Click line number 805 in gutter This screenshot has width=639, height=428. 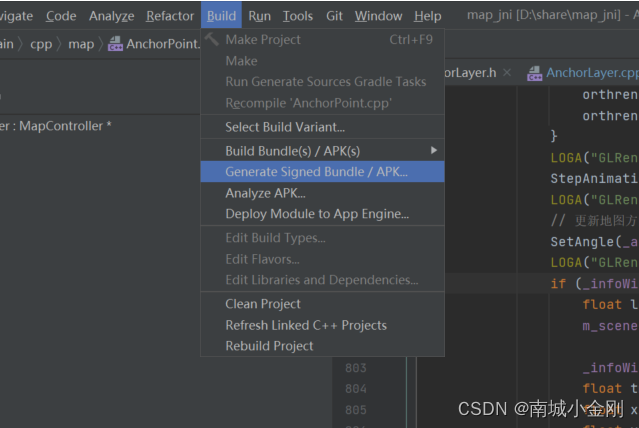356,410
